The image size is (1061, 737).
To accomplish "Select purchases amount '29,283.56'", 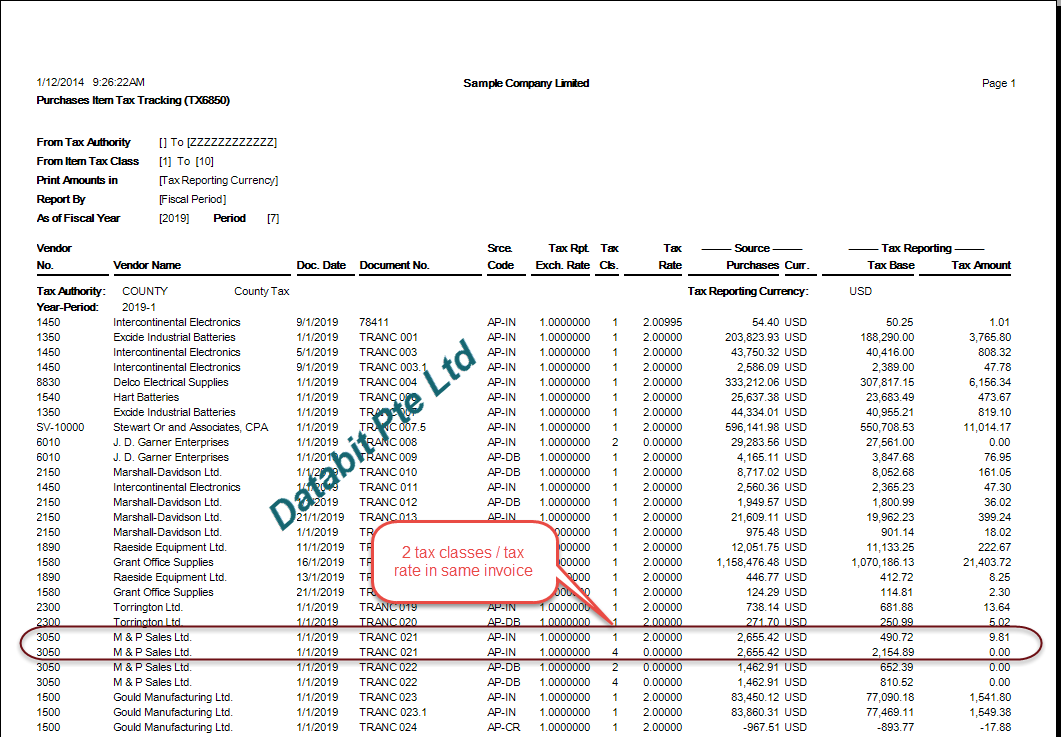I will click(754, 442).
